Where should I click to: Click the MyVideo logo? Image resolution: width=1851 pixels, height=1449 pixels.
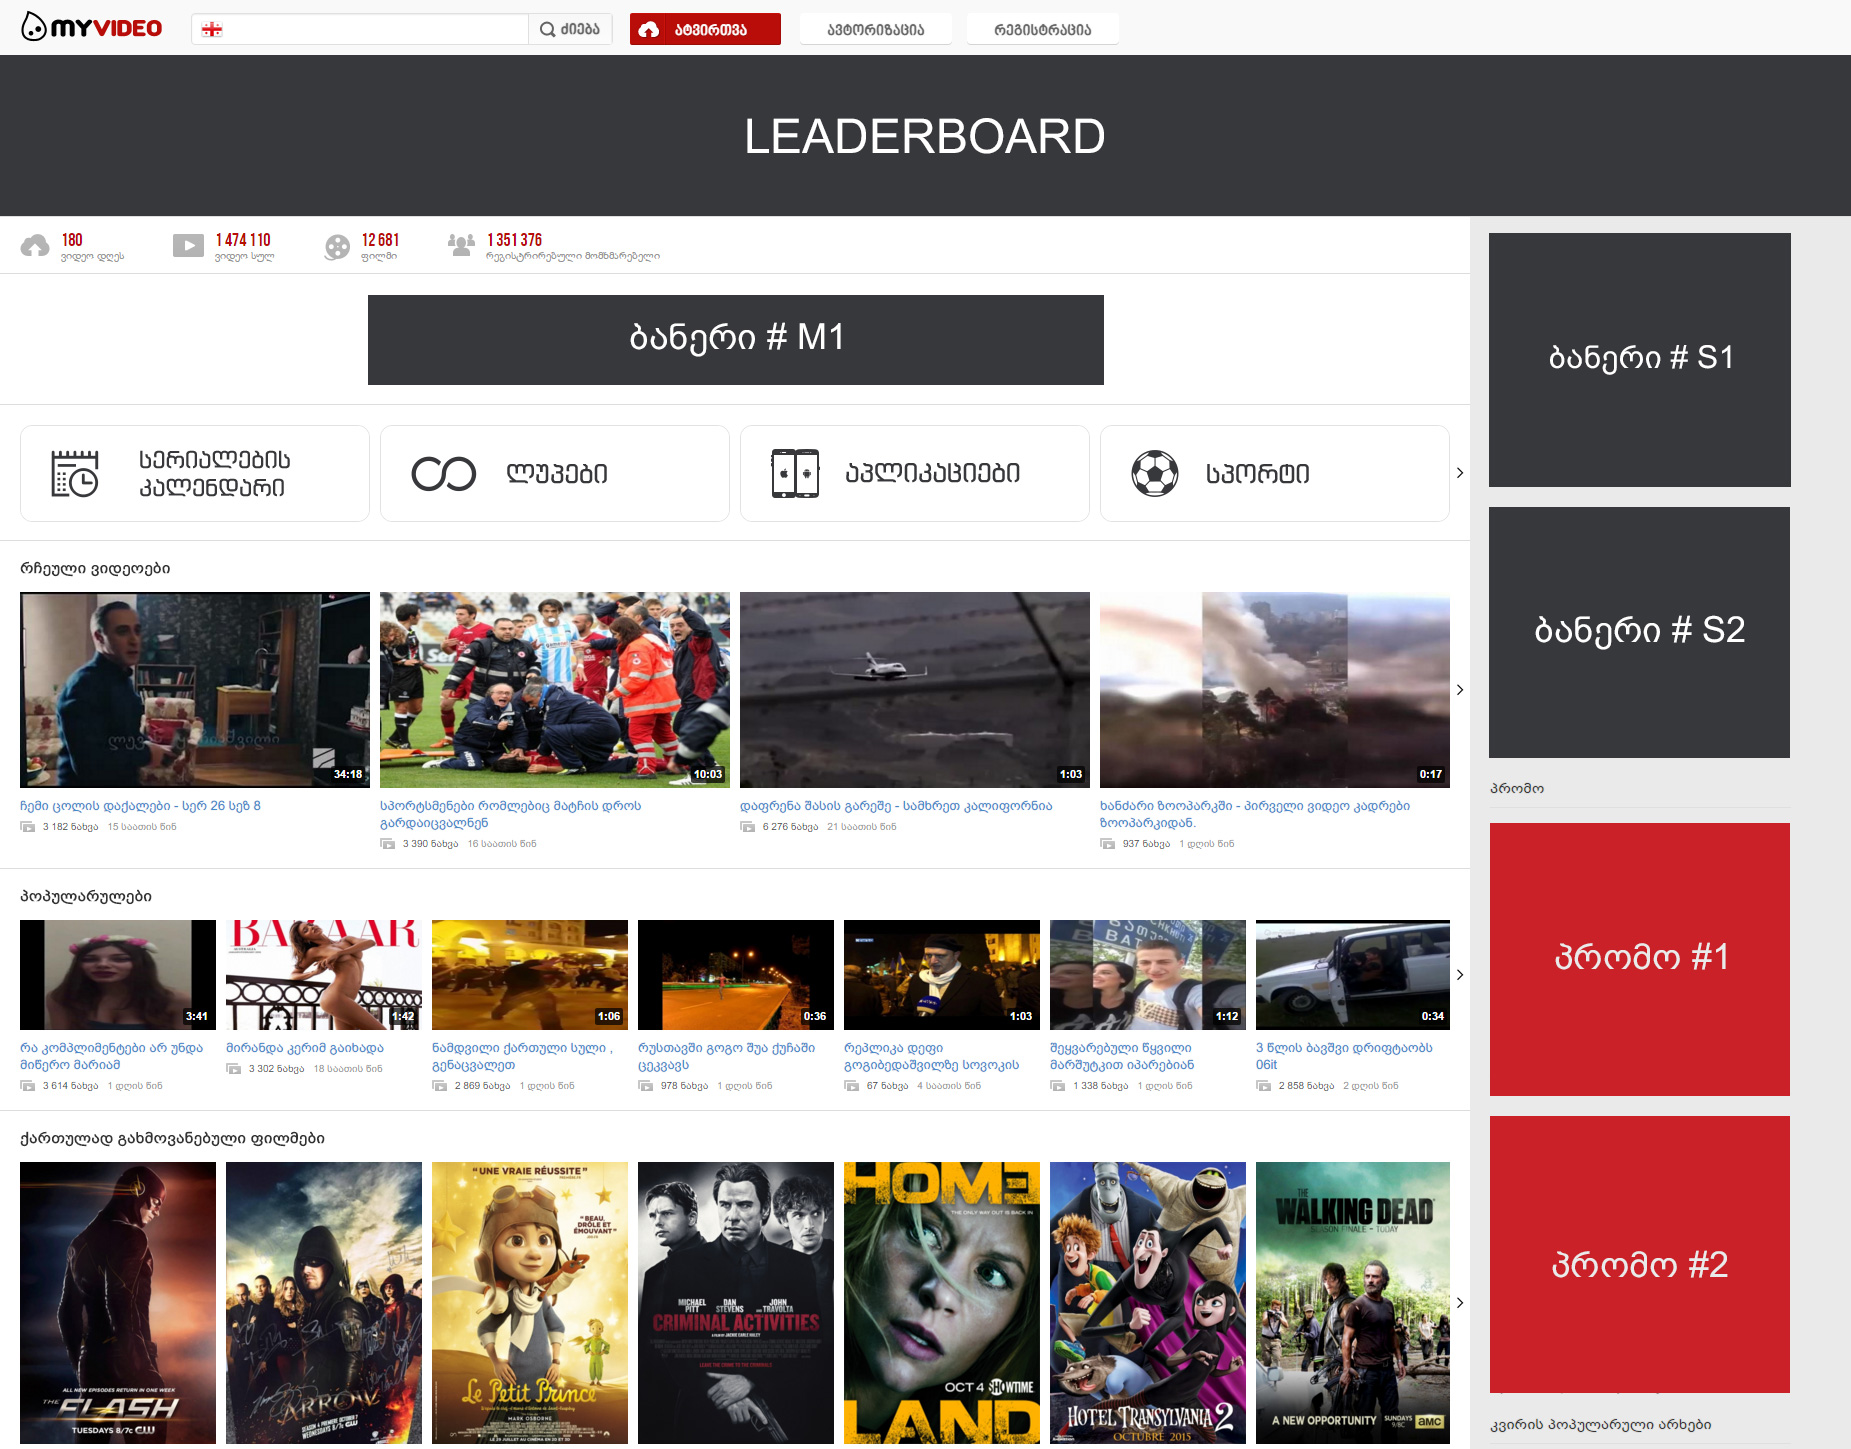91,28
